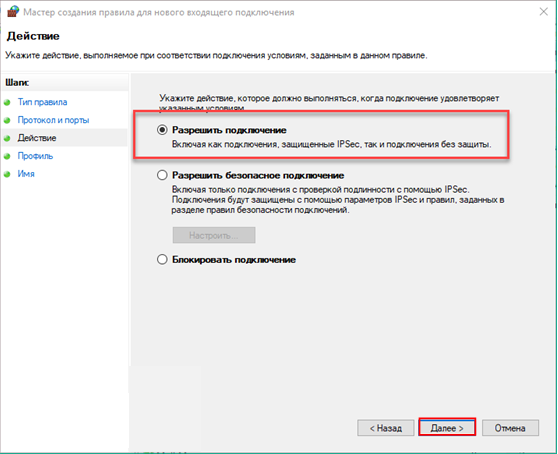The width and height of the screenshot is (558, 454).
Task: Select Блокировать подключение radio button
Action: (x=162, y=259)
